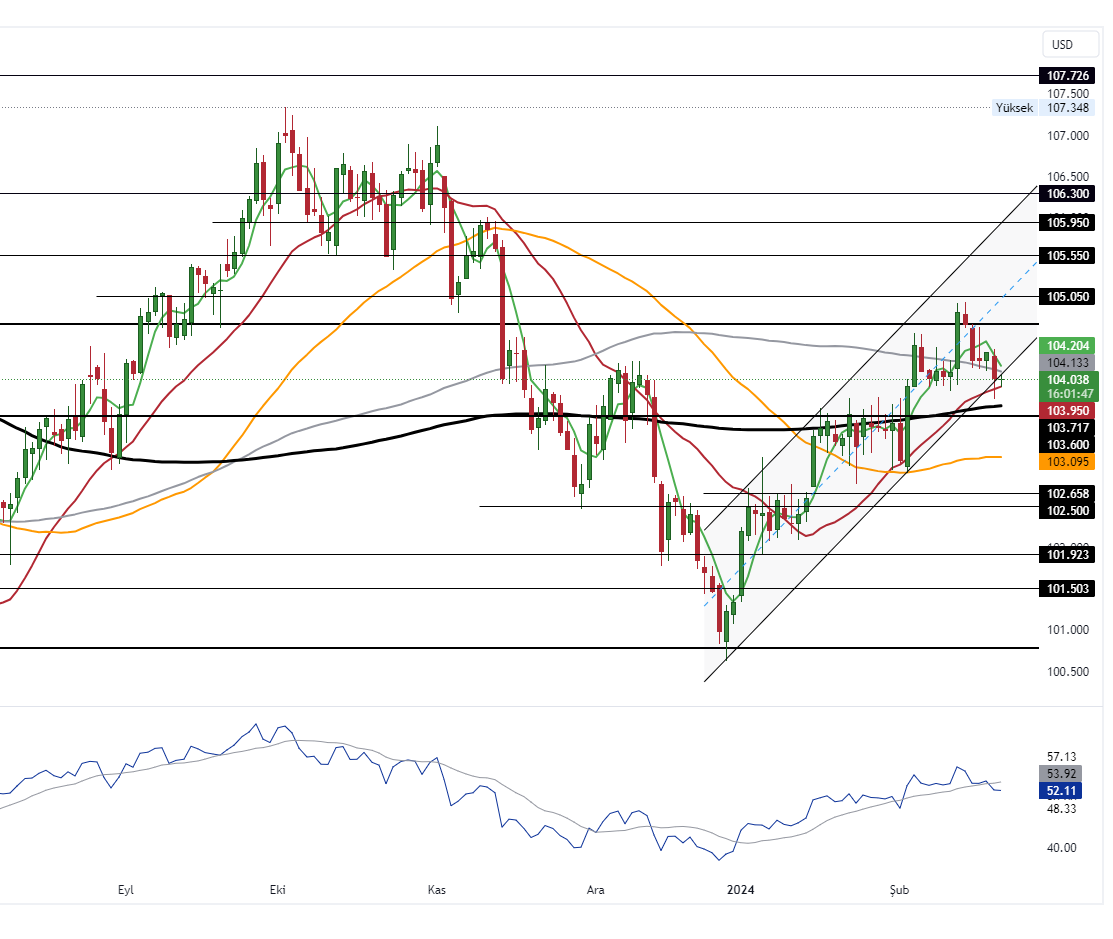This screenshot has height=939, width=1113.
Task: Select the 101.503 level price label
Action: [1067, 588]
